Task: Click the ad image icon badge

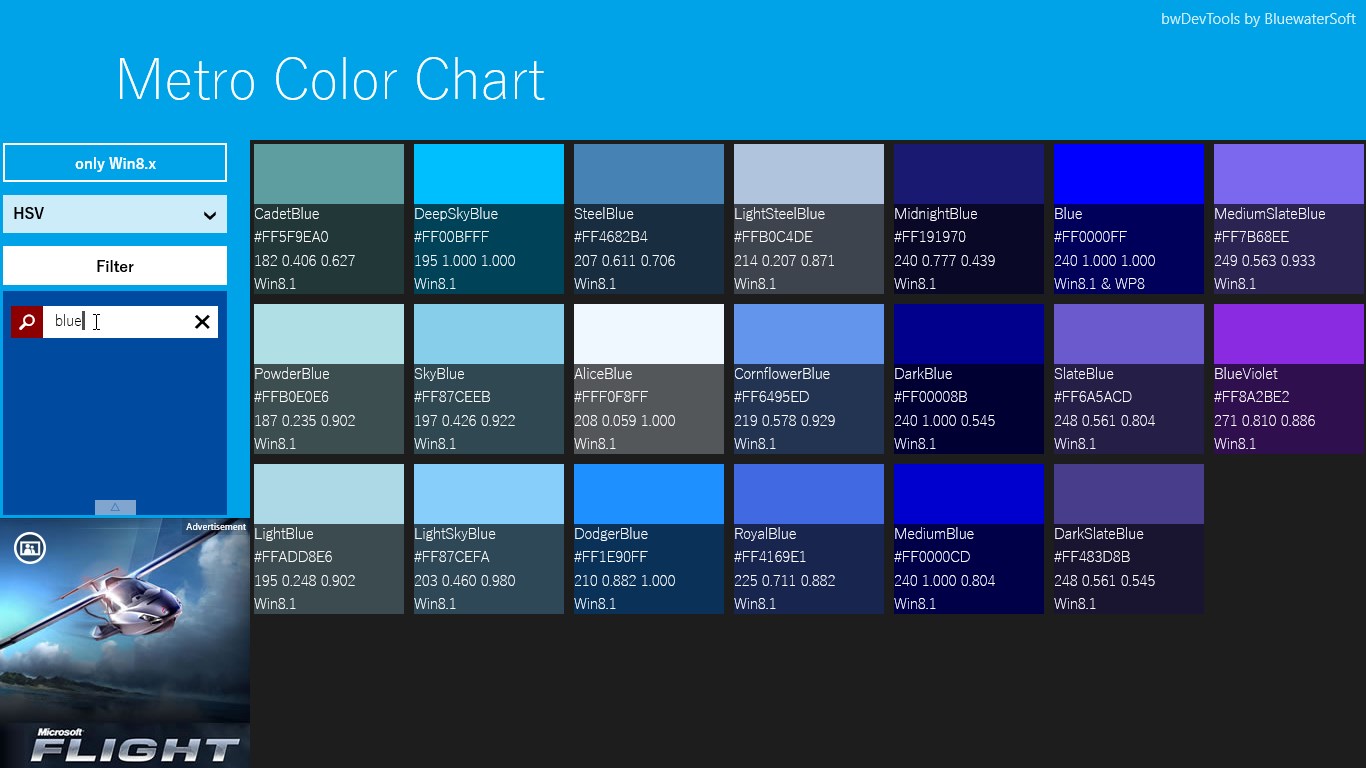Action: (30, 548)
